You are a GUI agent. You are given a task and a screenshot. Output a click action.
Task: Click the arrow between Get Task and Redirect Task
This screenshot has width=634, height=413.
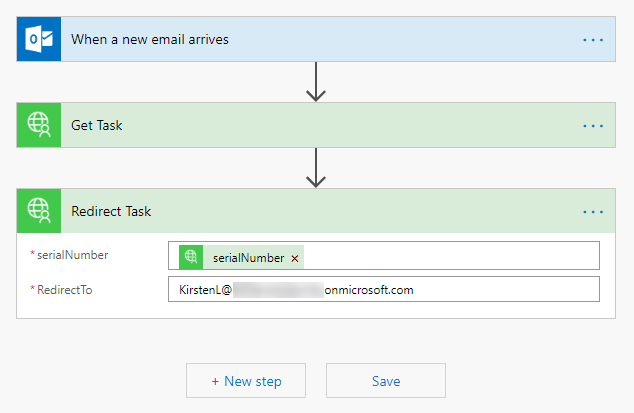316,169
